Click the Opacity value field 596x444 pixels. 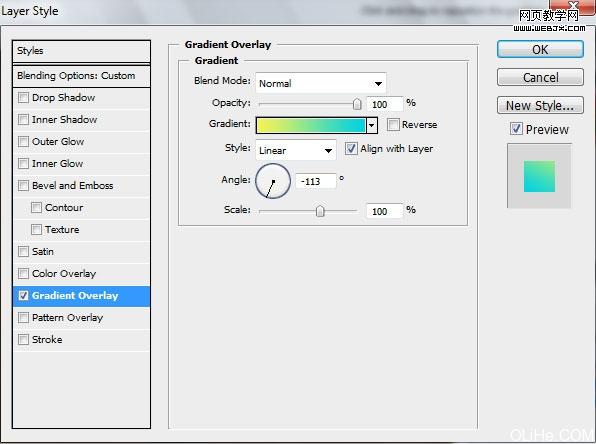point(384,104)
